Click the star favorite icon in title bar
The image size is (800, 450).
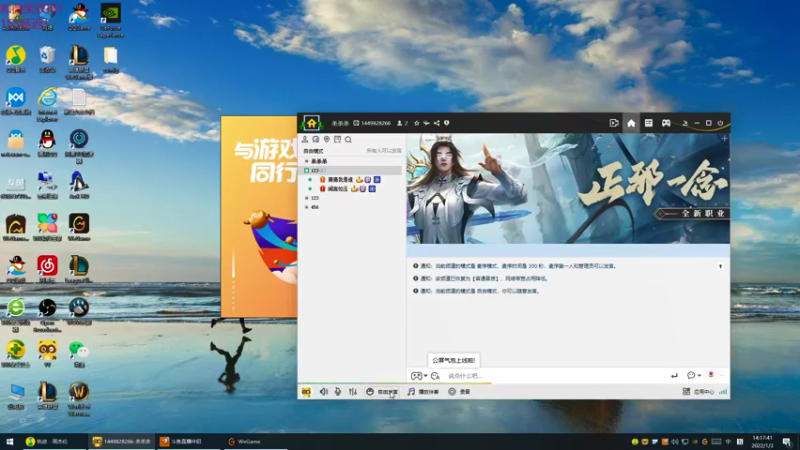click(417, 123)
